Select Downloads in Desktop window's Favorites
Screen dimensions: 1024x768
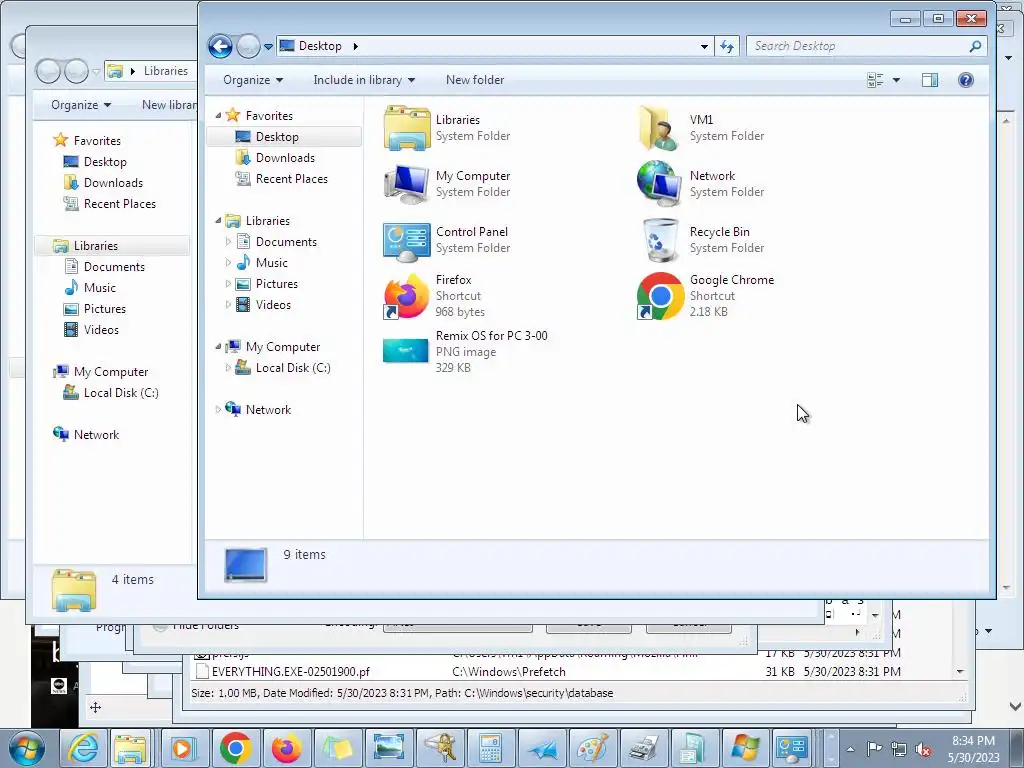pyautogui.click(x=285, y=158)
